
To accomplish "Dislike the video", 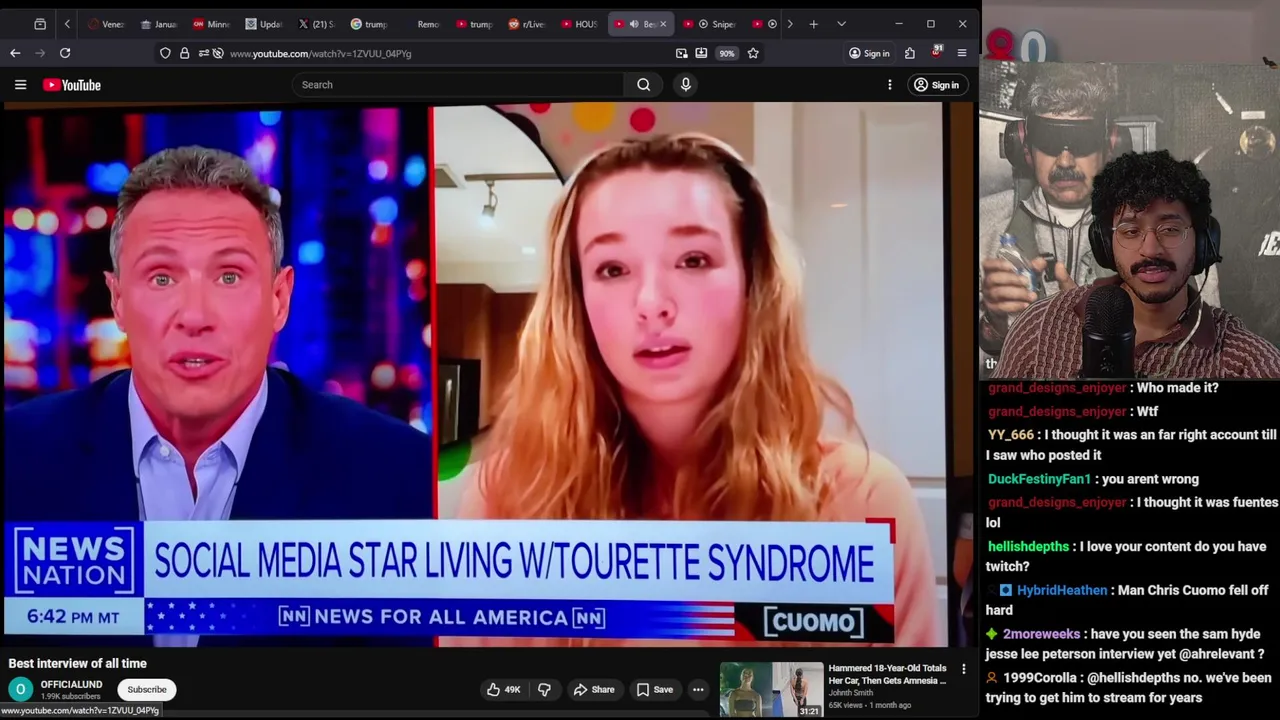I will tap(544, 689).
